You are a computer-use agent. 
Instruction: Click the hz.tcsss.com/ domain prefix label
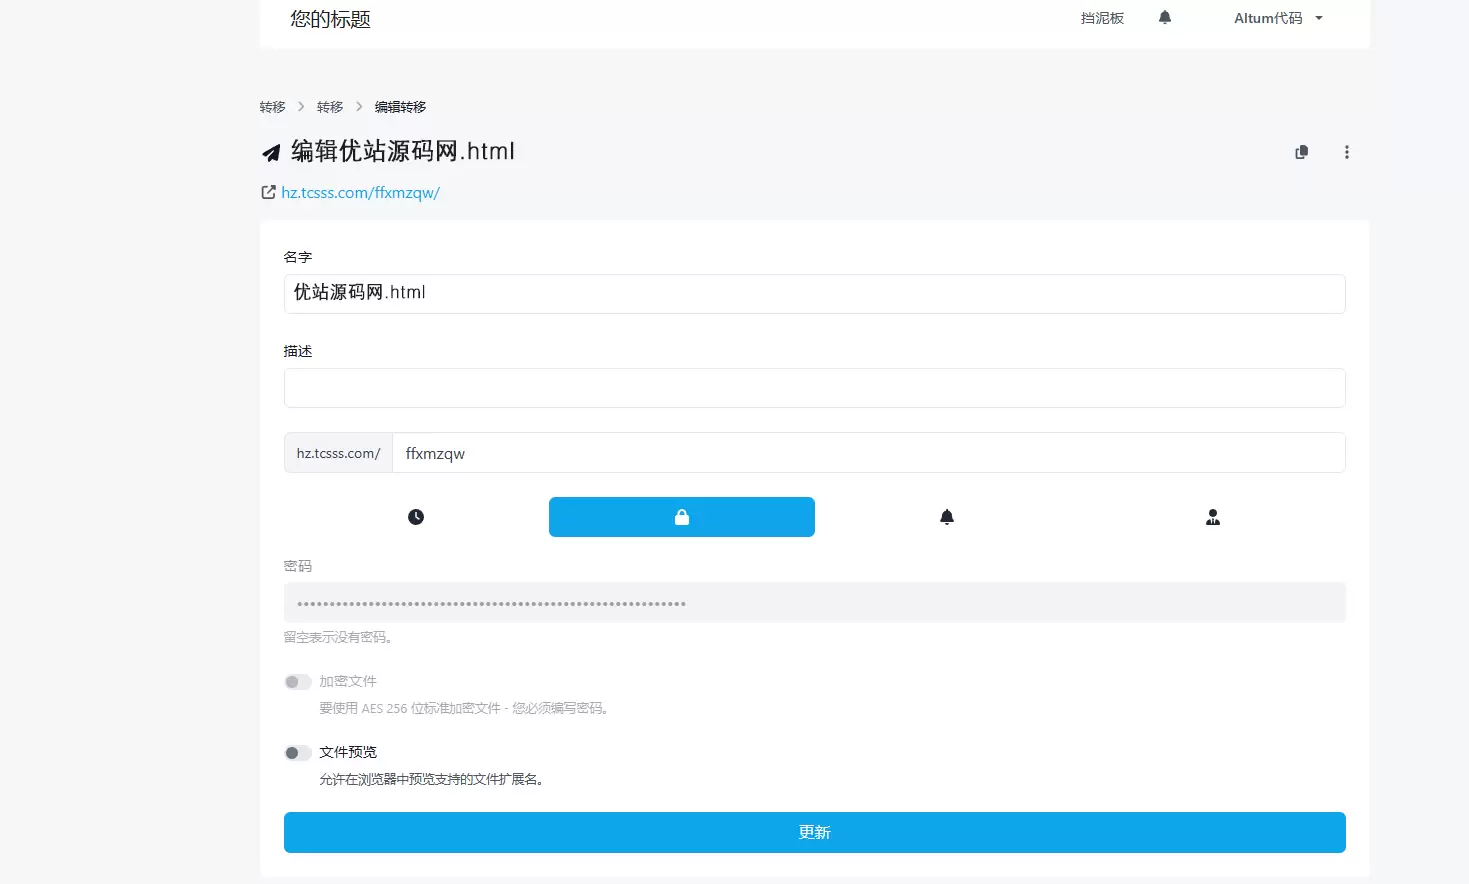click(338, 453)
